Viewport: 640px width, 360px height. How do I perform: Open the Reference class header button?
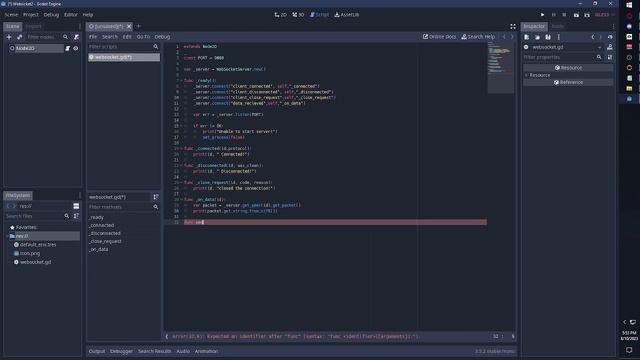(568, 82)
